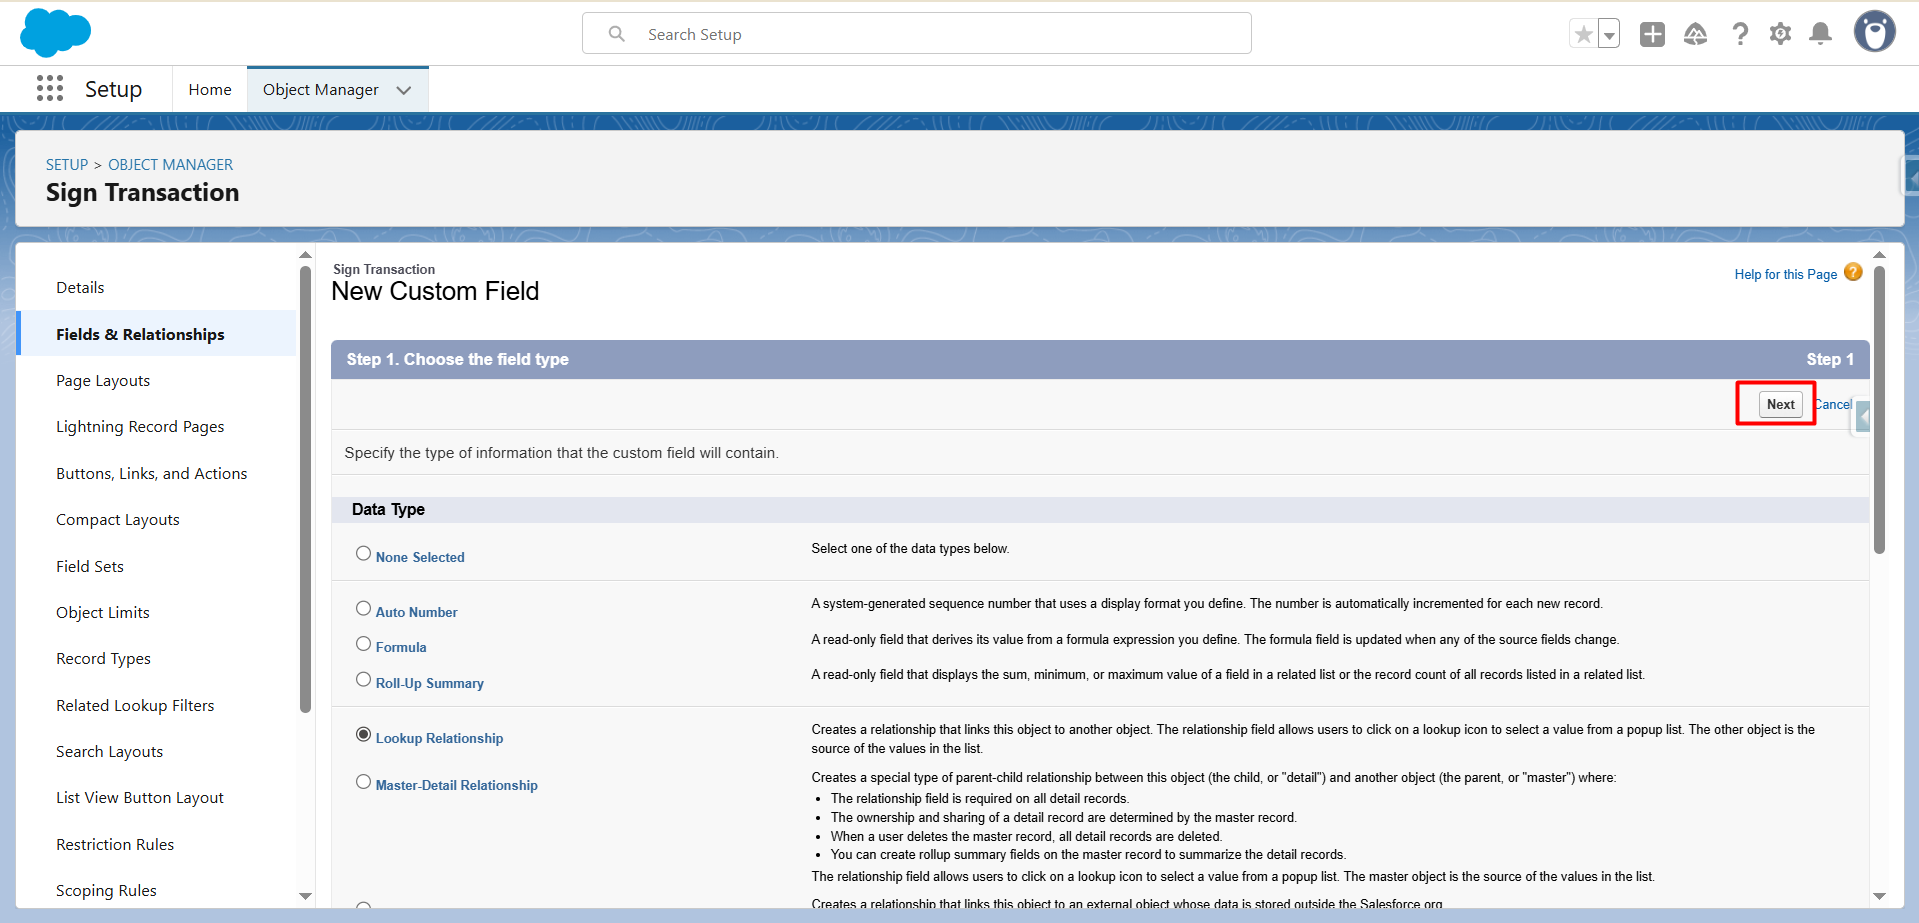The image size is (1919, 923).
Task: Click the Salesforce cloud logo
Action: point(55,32)
